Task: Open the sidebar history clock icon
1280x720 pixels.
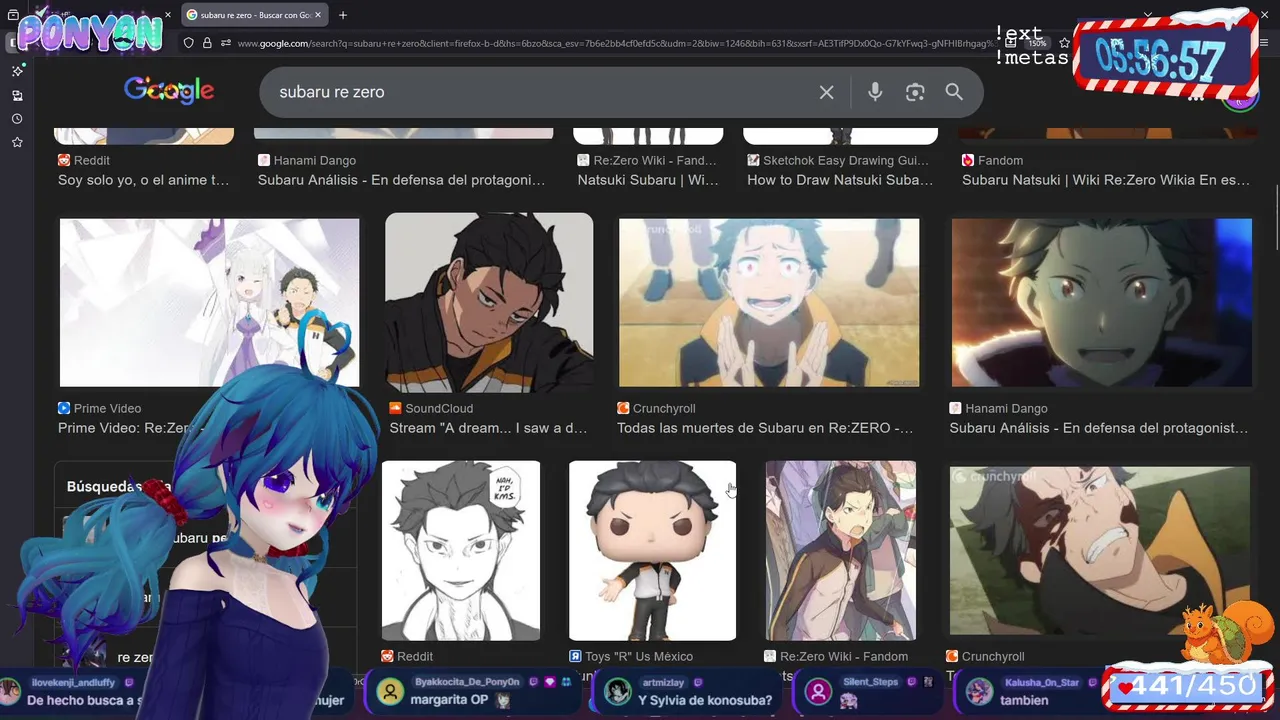Action: click(17, 119)
